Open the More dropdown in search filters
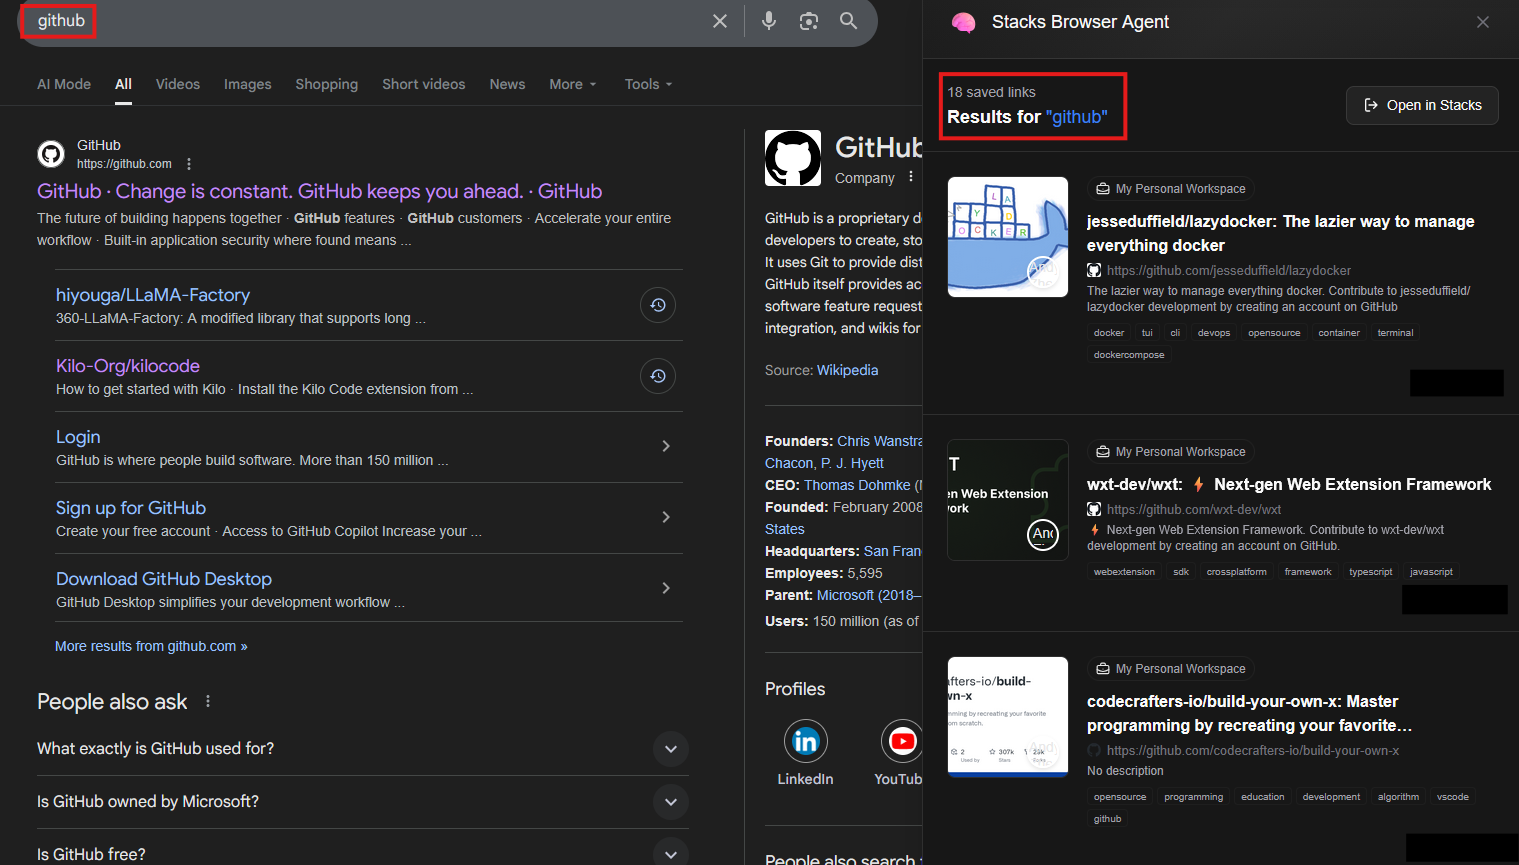Screen dimensions: 1519x865 (x=572, y=84)
